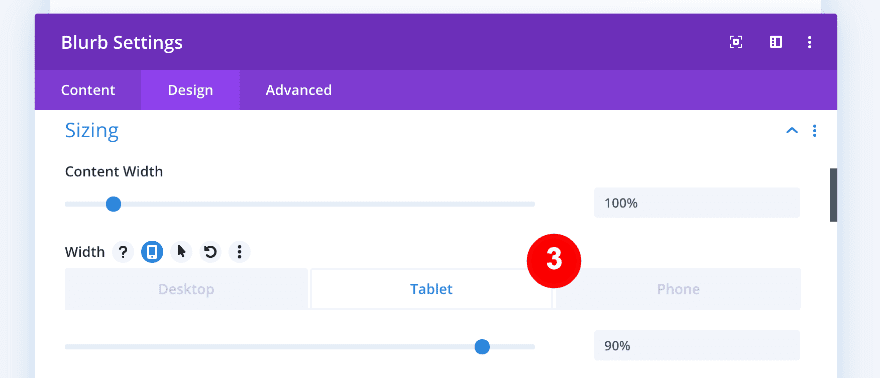Select the Tablet device view for Width
880x378 pixels.
point(431,289)
